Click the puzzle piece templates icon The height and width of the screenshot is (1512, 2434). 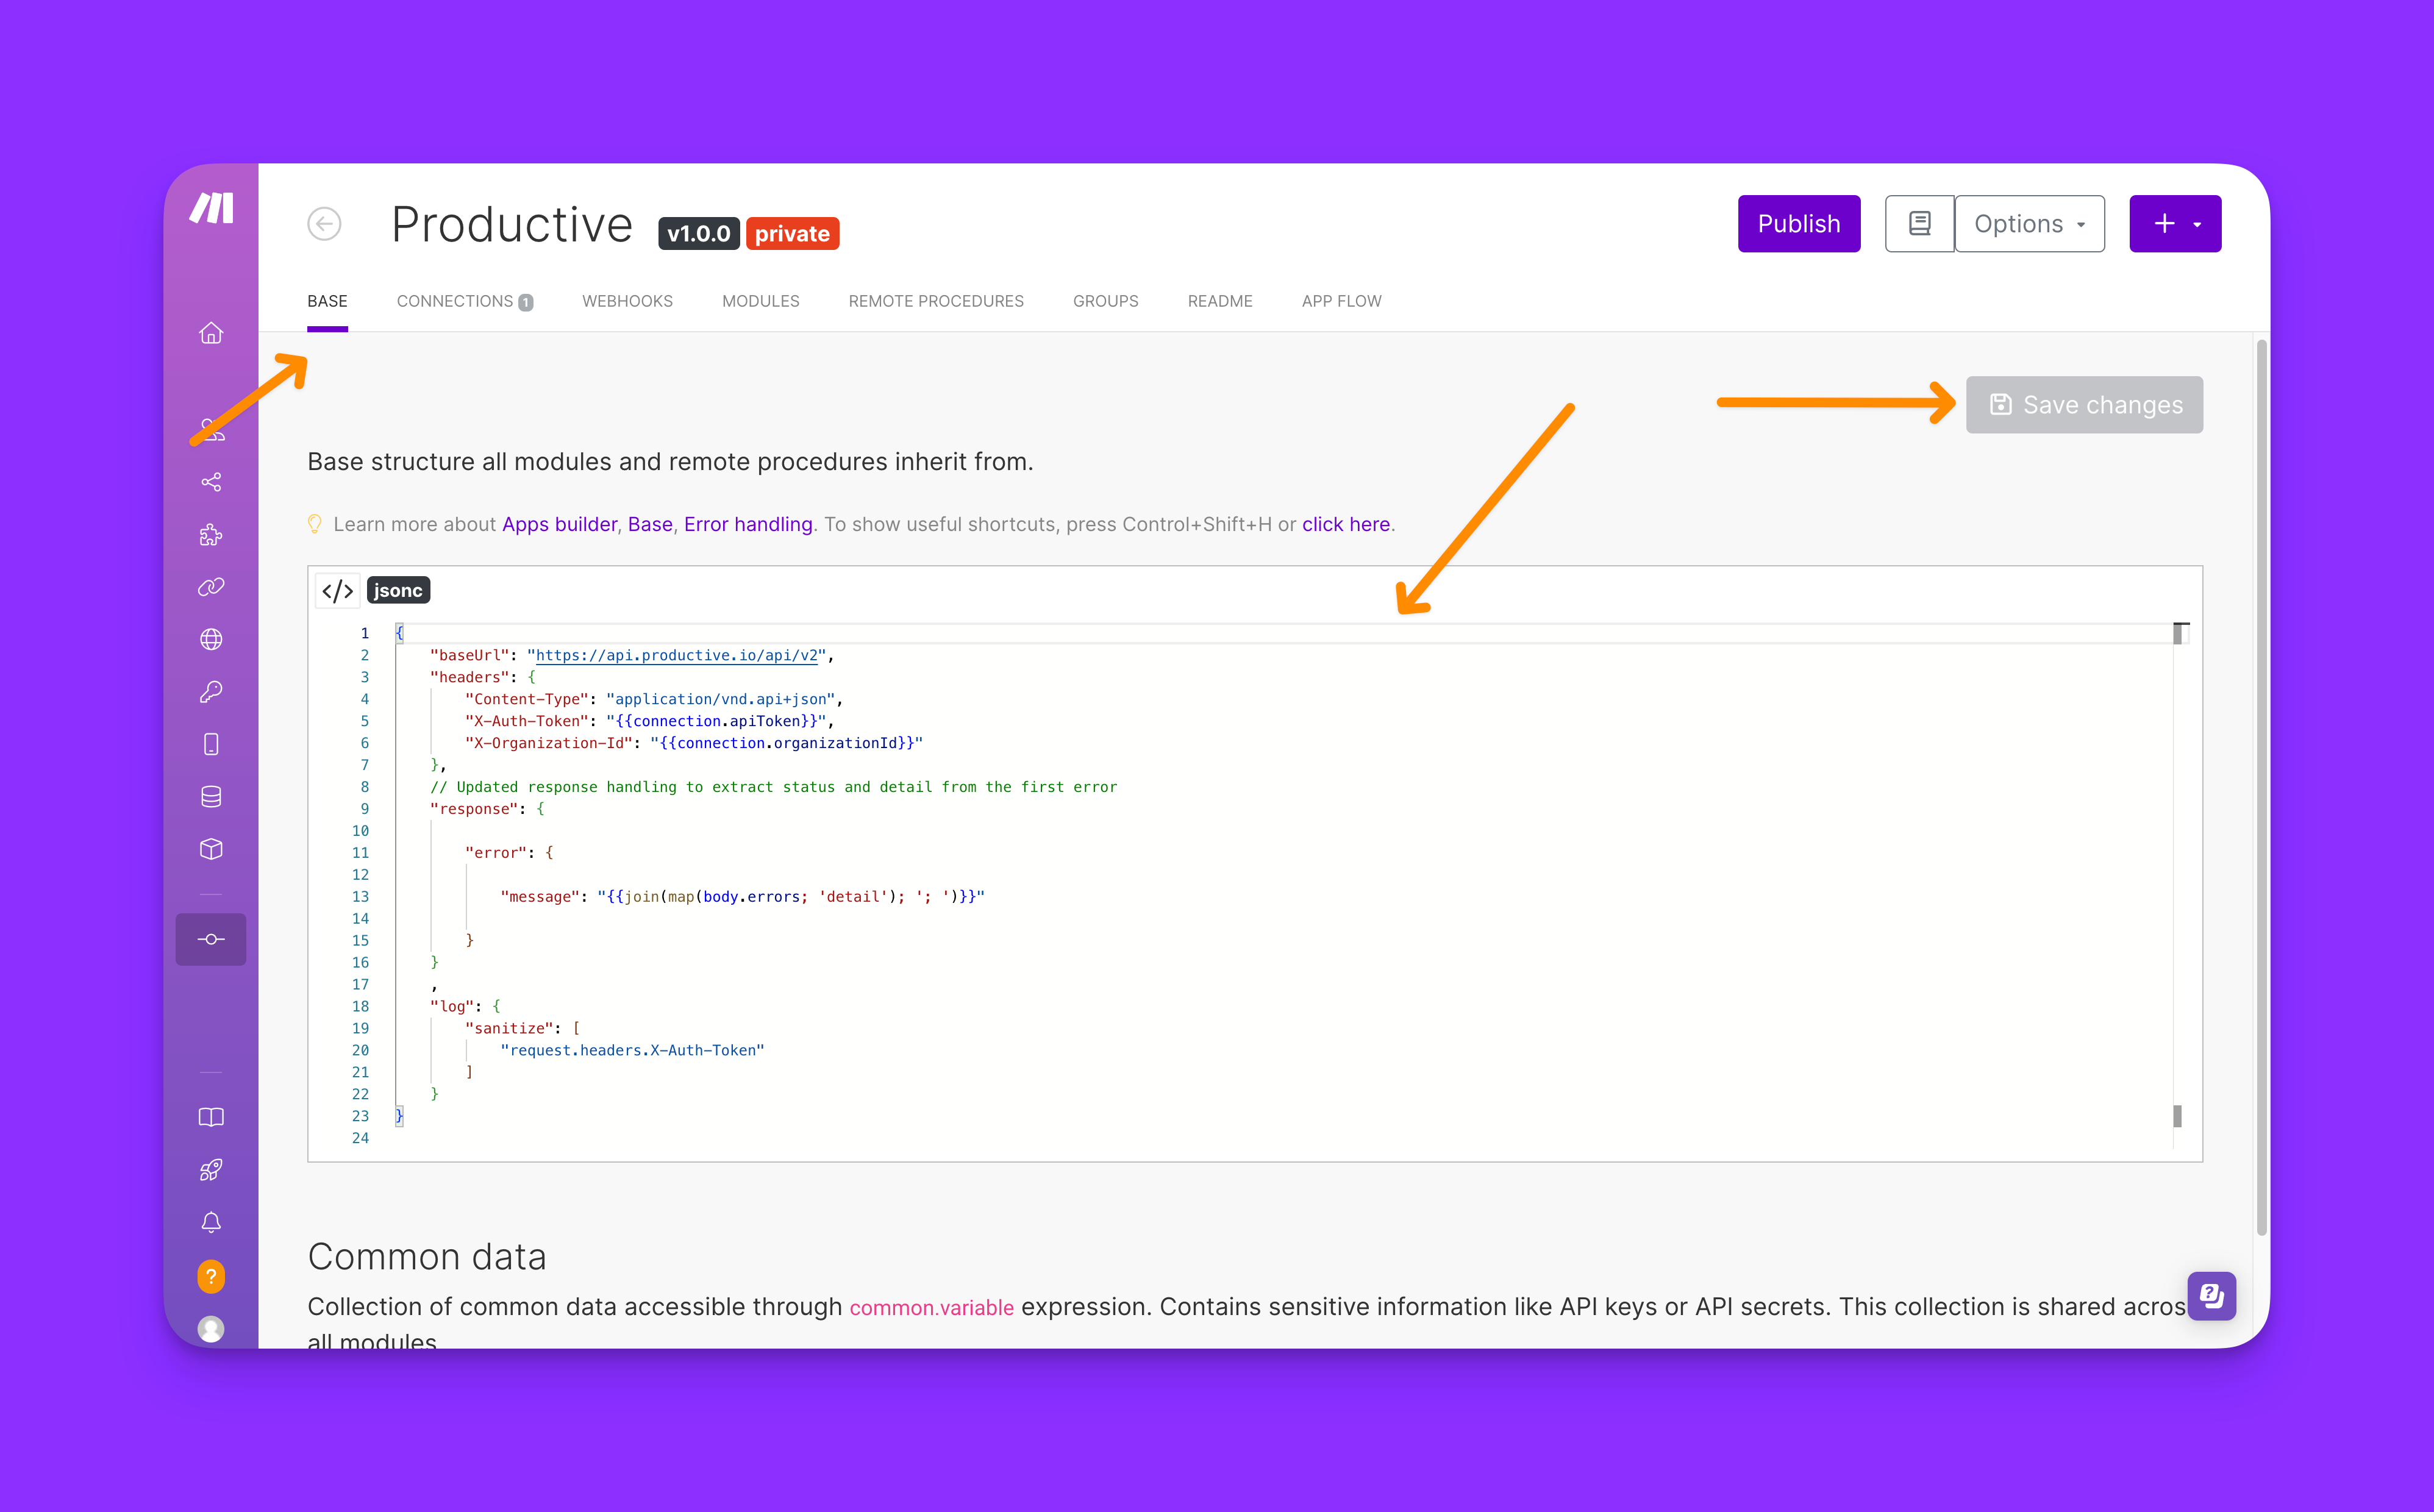[x=211, y=535]
